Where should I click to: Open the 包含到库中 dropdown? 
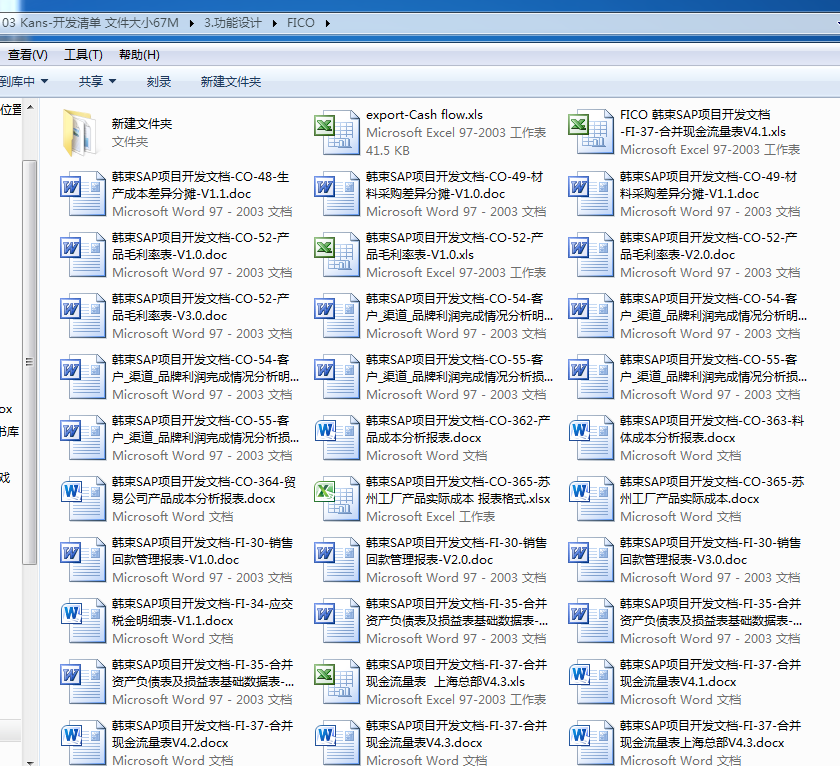tap(24, 81)
